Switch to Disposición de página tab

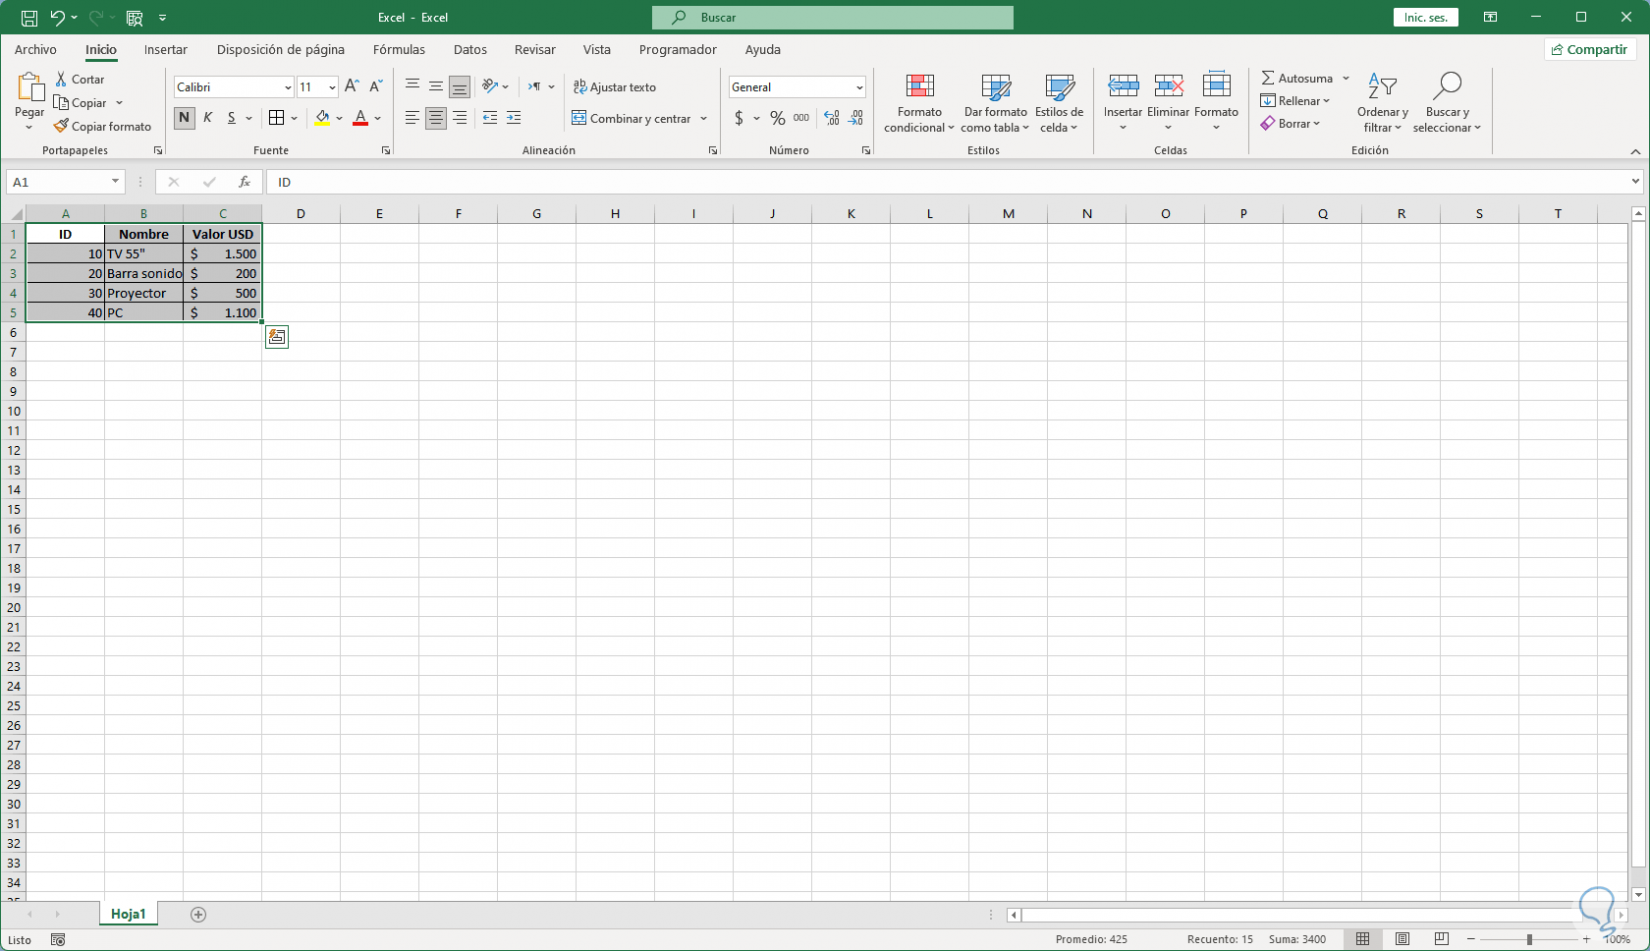280,49
